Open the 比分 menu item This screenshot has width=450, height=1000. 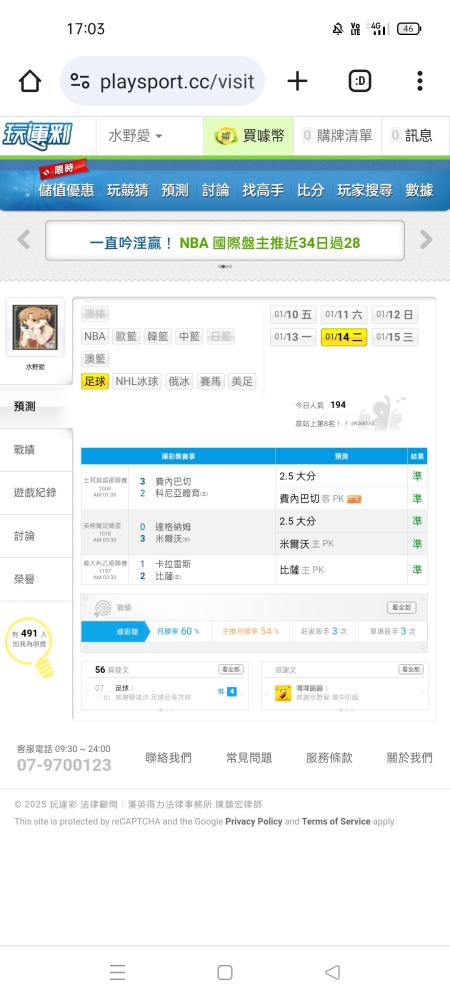coord(310,190)
